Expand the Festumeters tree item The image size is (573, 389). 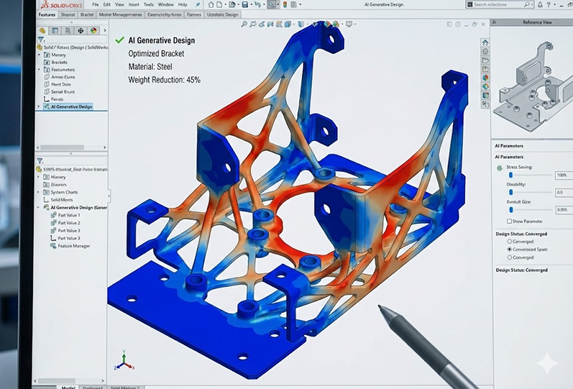click(39, 69)
